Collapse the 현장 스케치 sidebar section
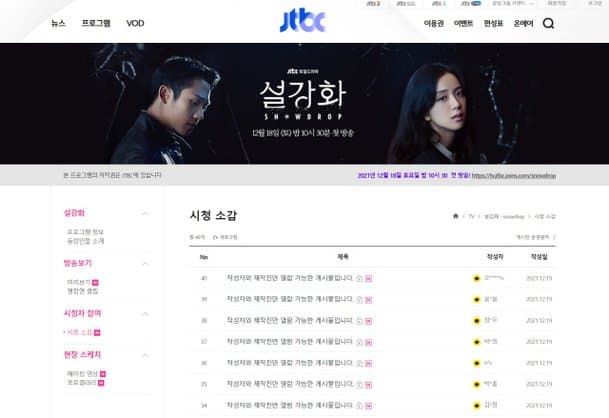Viewport: 609px width, 418px height. pyautogui.click(x=145, y=355)
